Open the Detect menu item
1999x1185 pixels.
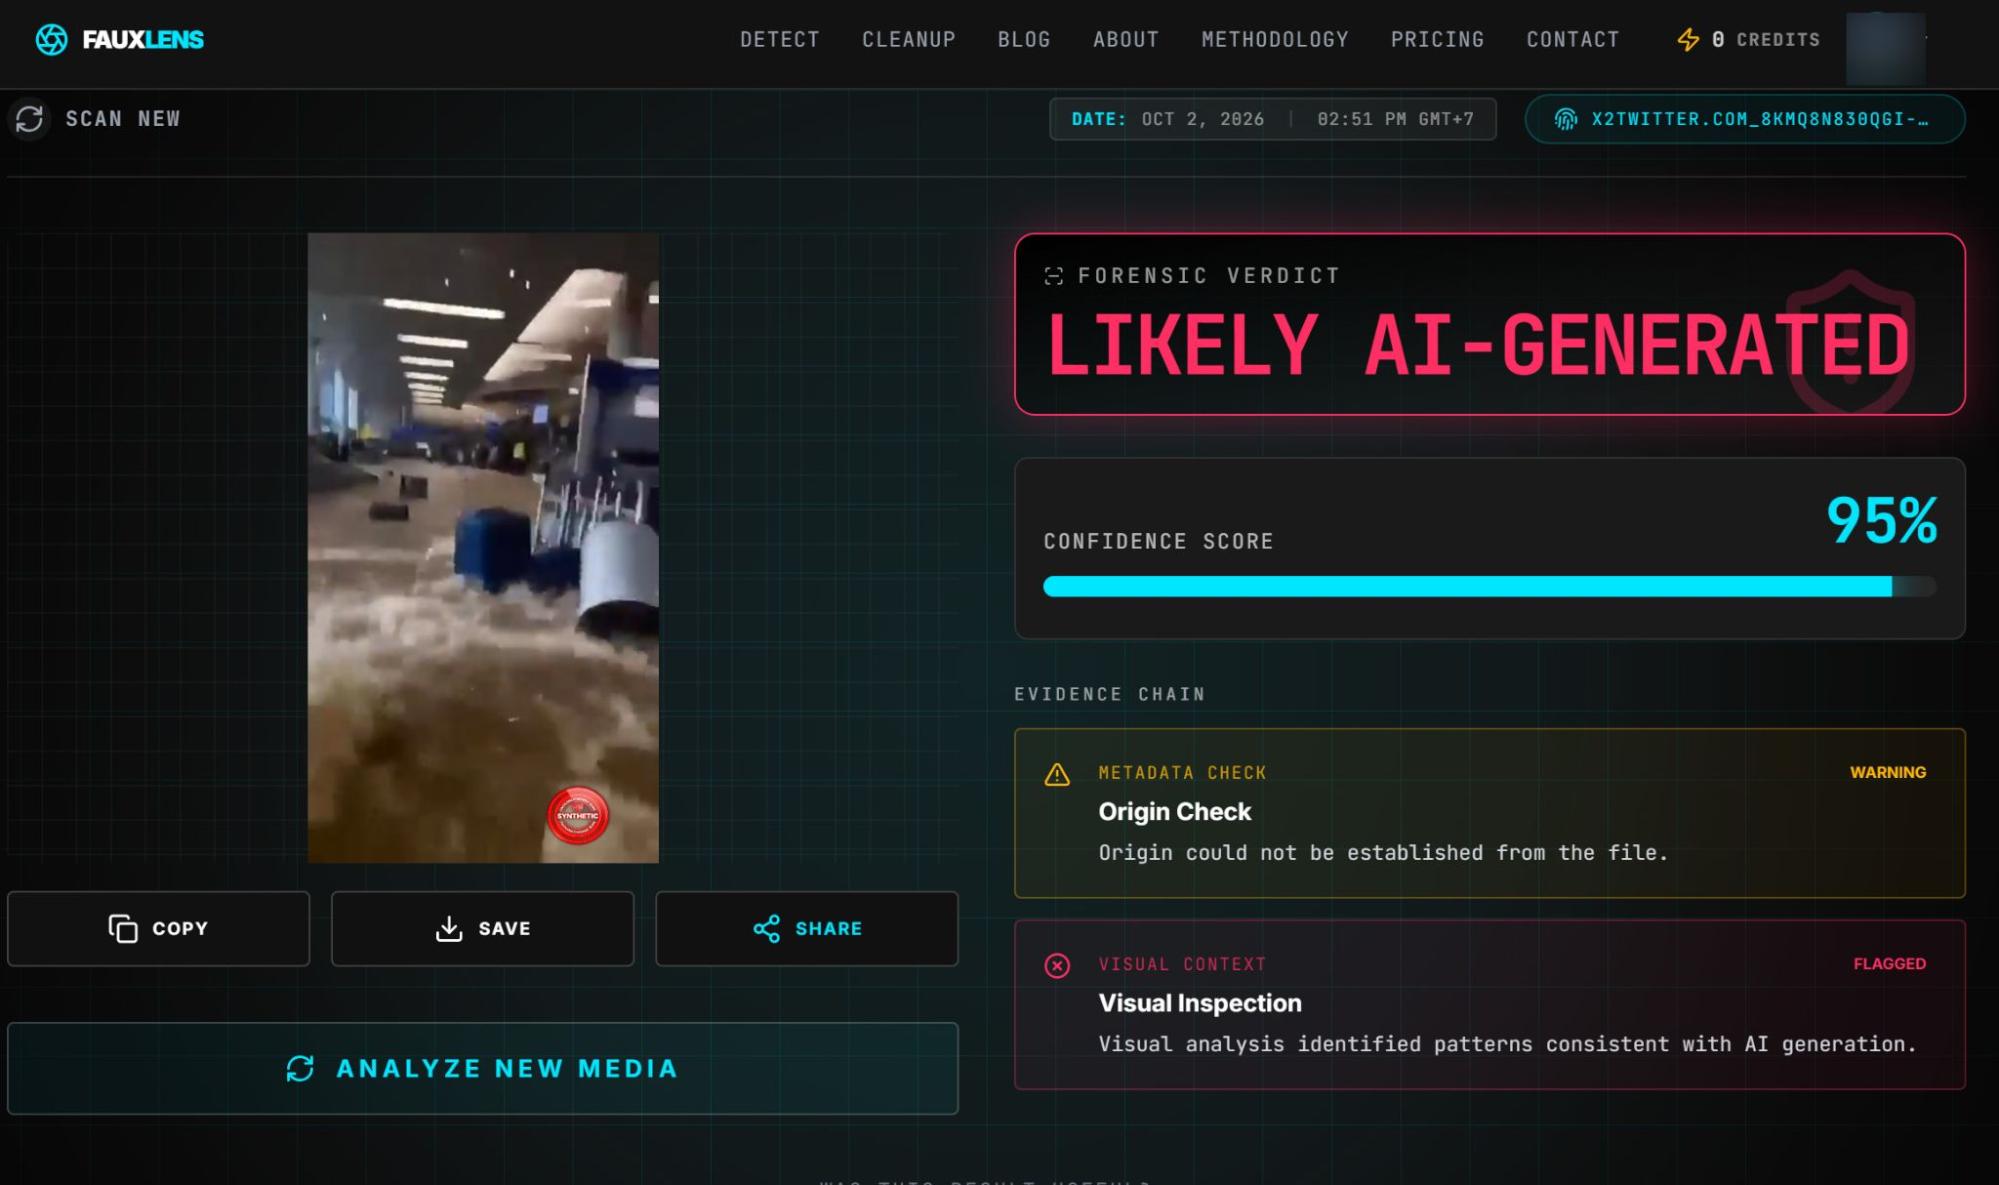(780, 39)
